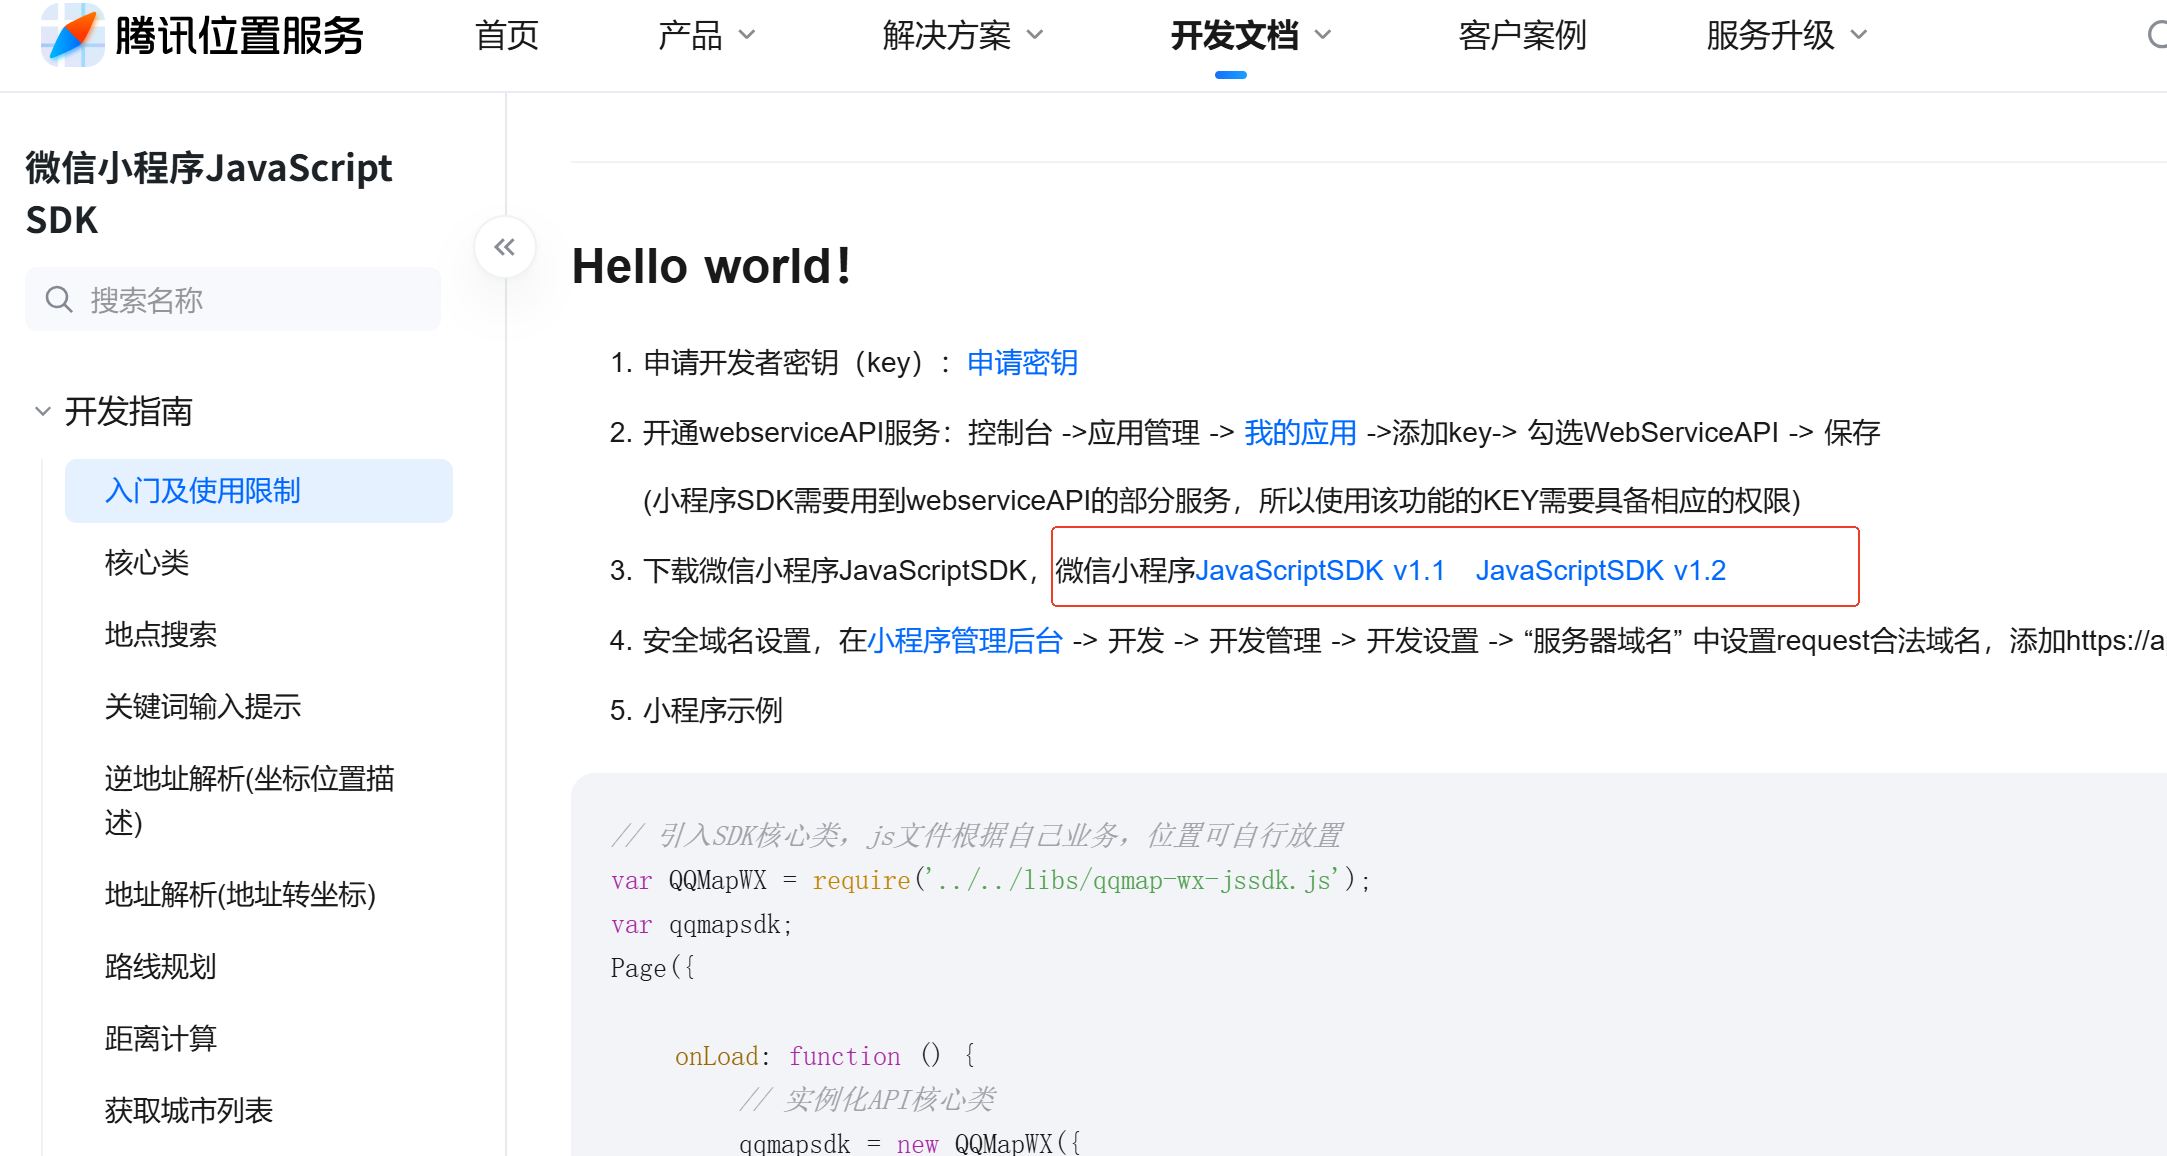The width and height of the screenshot is (2167, 1156).
Task: Expand the 产品 dropdown chevron
Action: [x=747, y=35]
